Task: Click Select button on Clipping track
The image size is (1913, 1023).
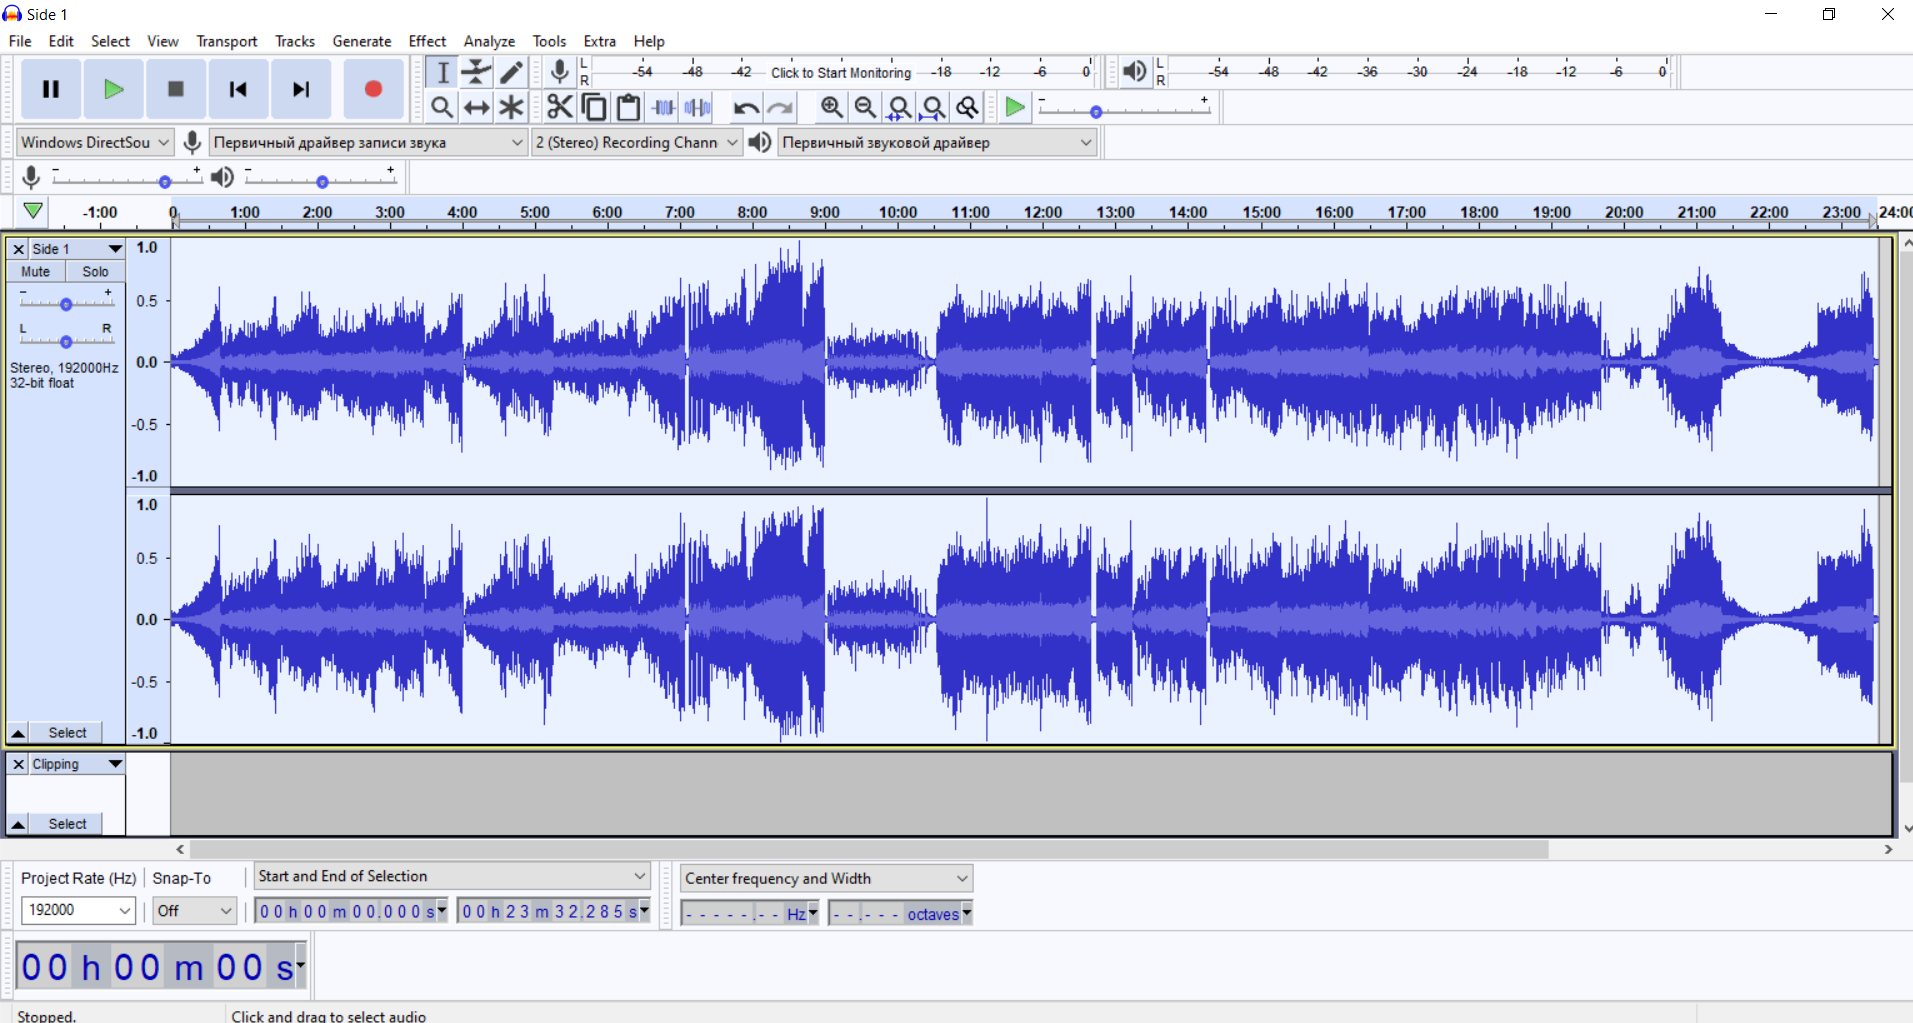Action: pyautogui.click(x=67, y=824)
